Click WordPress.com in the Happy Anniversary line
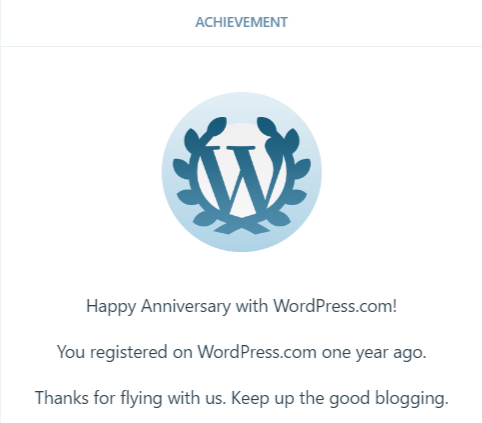 pos(335,305)
